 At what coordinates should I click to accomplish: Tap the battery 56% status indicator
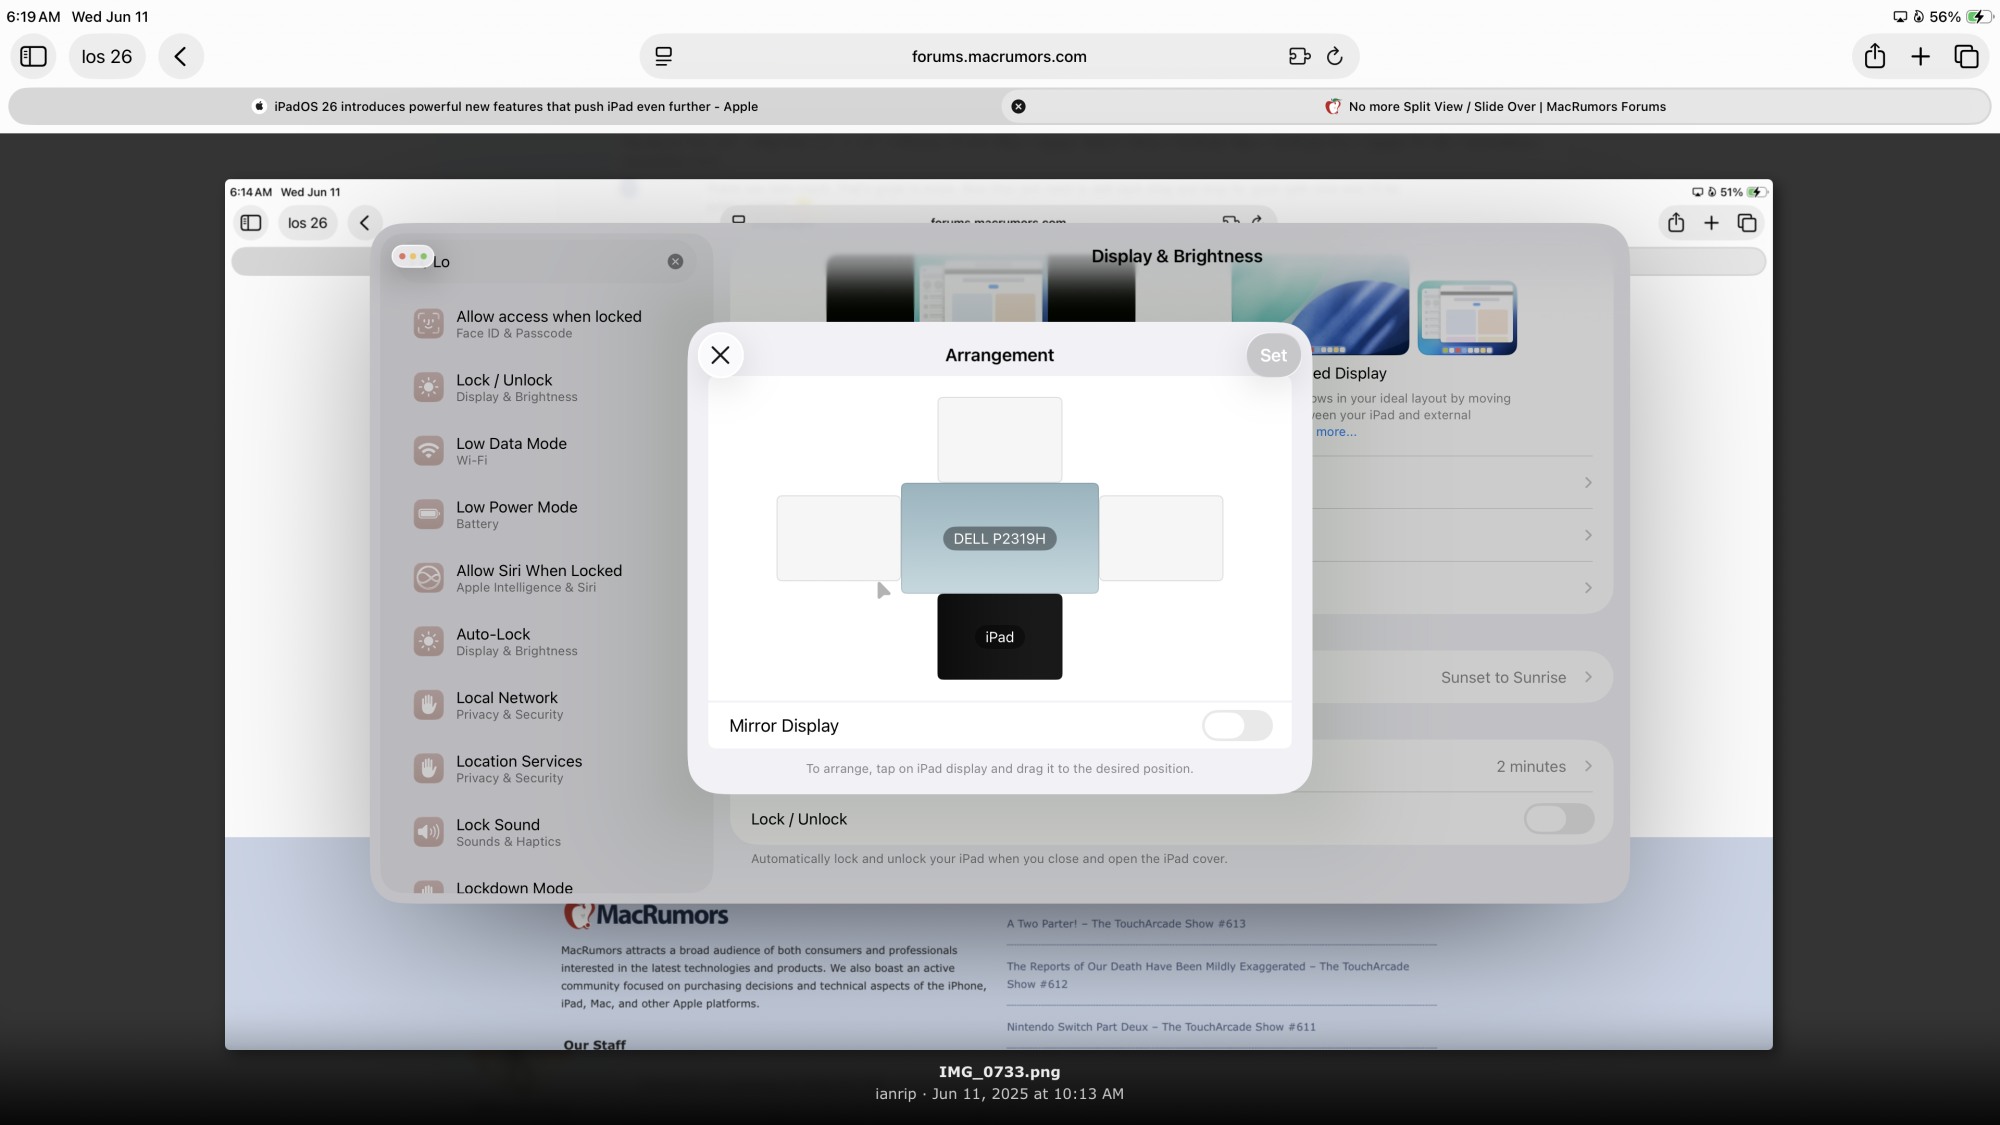pos(1958,17)
